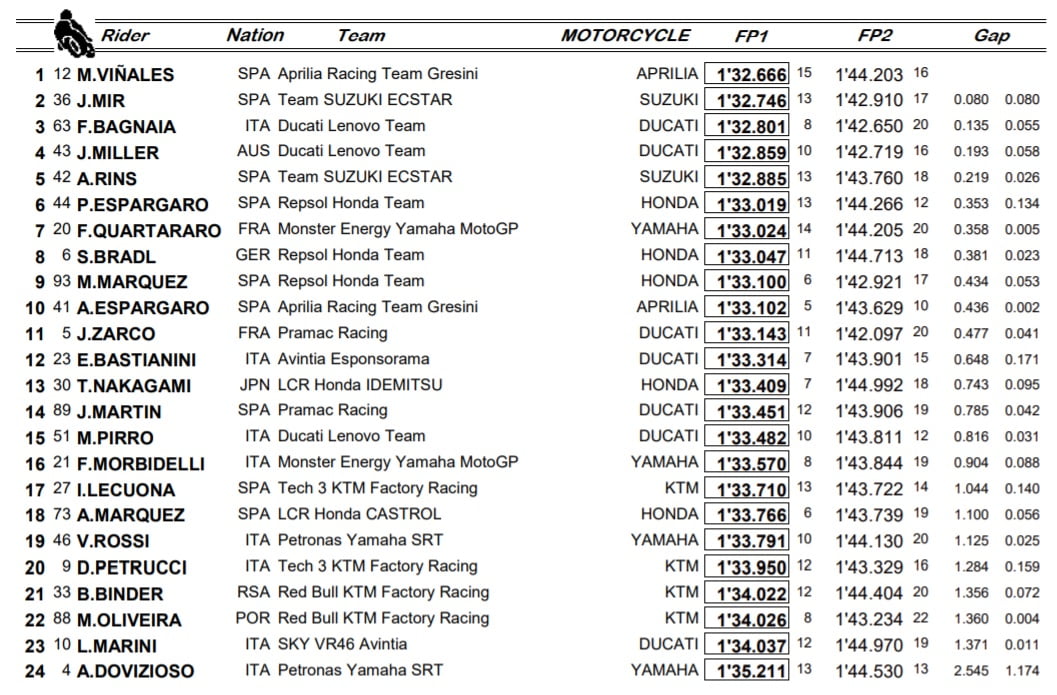This screenshot has height=695, width=1057.
Task: Click M.VIÑALES rider name
Action: pos(125,75)
